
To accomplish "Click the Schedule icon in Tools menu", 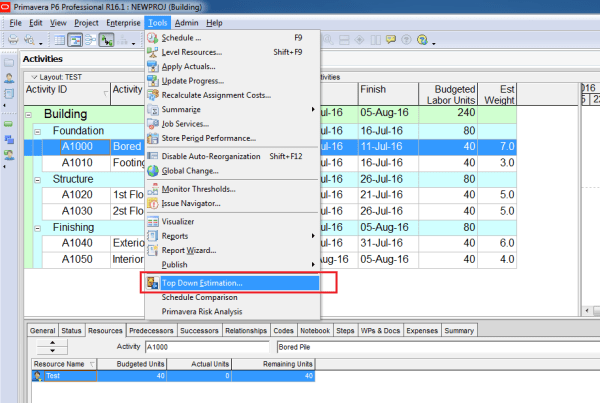I will click(153, 38).
